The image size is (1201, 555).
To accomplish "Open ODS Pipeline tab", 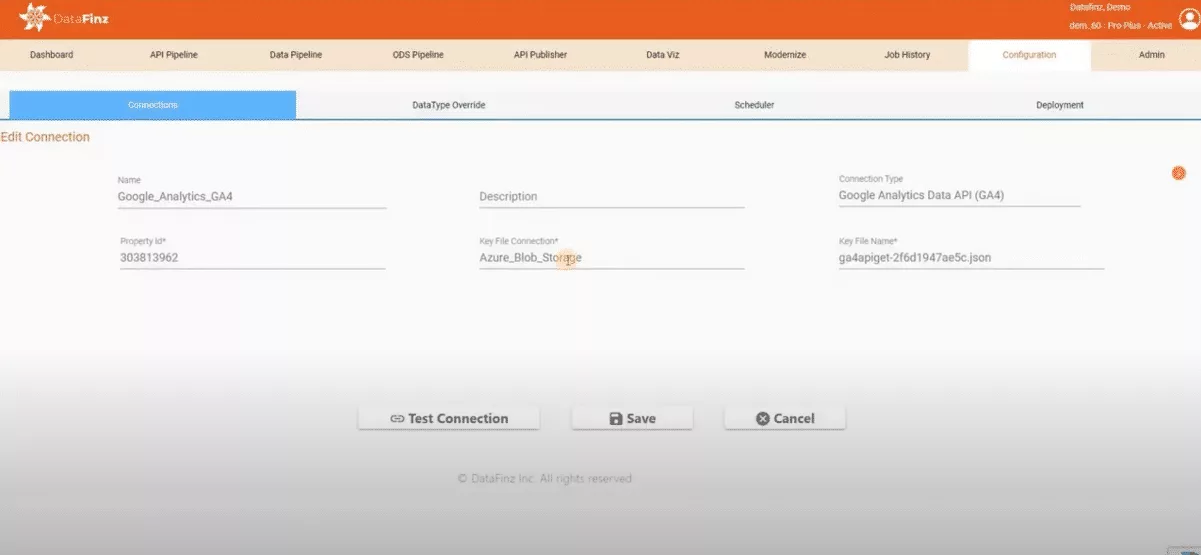I will click(418, 55).
